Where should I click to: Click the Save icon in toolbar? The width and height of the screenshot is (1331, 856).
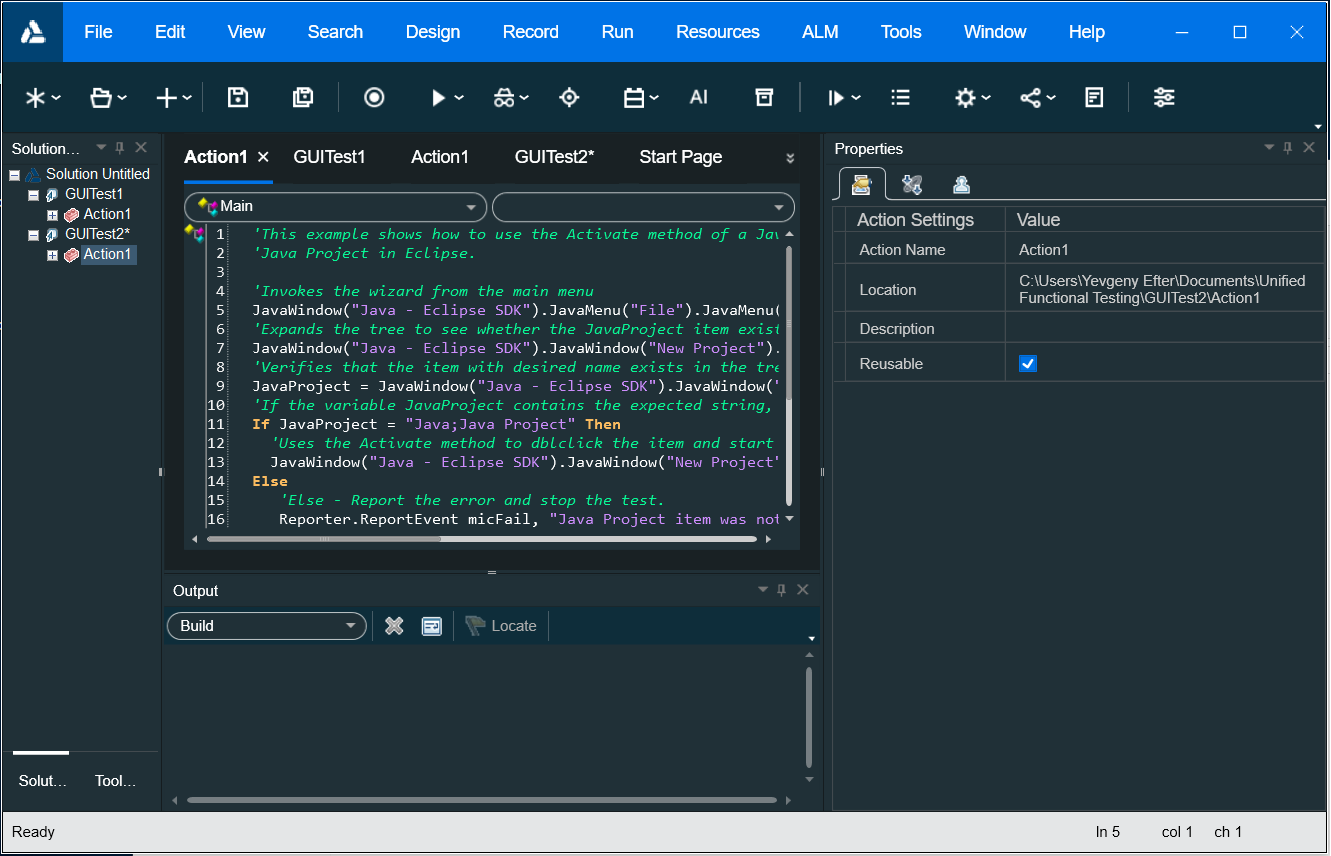[238, 97]
